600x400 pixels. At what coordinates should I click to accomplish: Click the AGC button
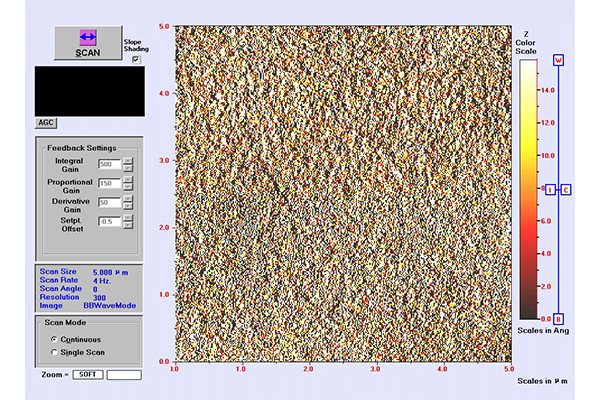click(x=46, y=123)
